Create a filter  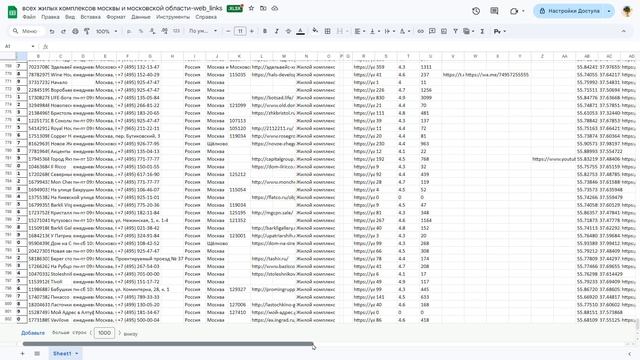point(455,31)
